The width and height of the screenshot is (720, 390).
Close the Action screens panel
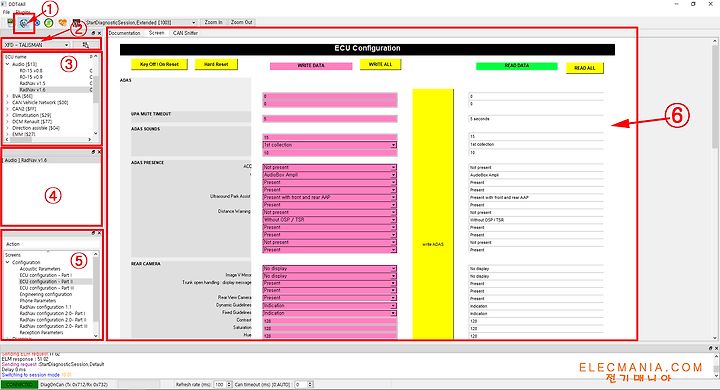(x=99, y=233)
